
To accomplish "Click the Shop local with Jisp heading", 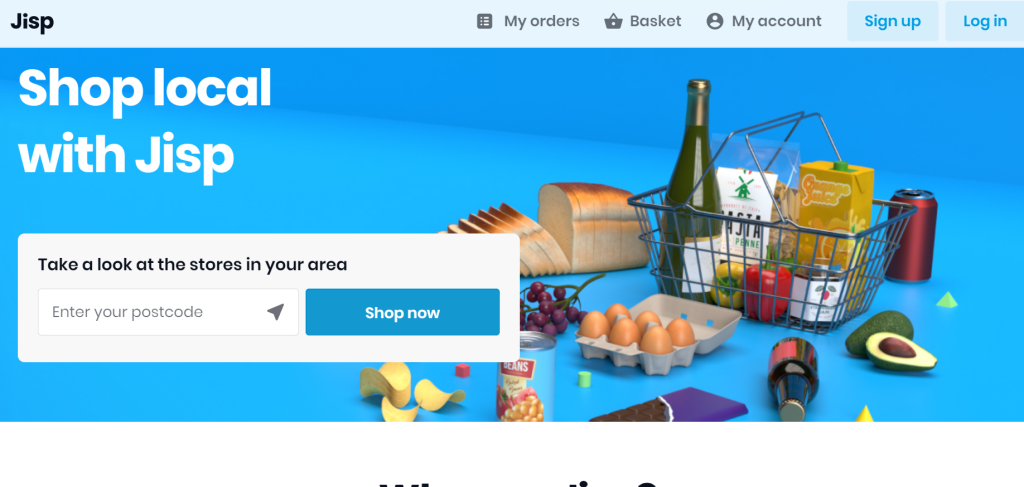I will tap(144, 121).
